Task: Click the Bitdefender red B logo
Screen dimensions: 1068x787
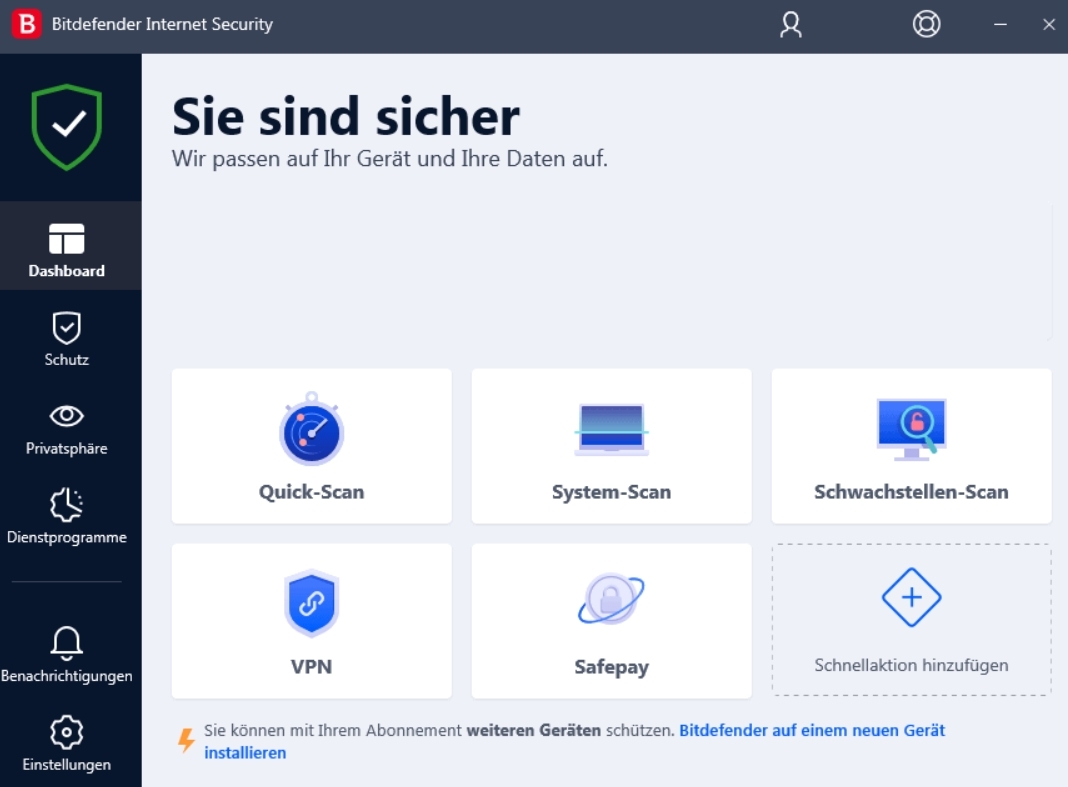Action: [x=27, y=24]
